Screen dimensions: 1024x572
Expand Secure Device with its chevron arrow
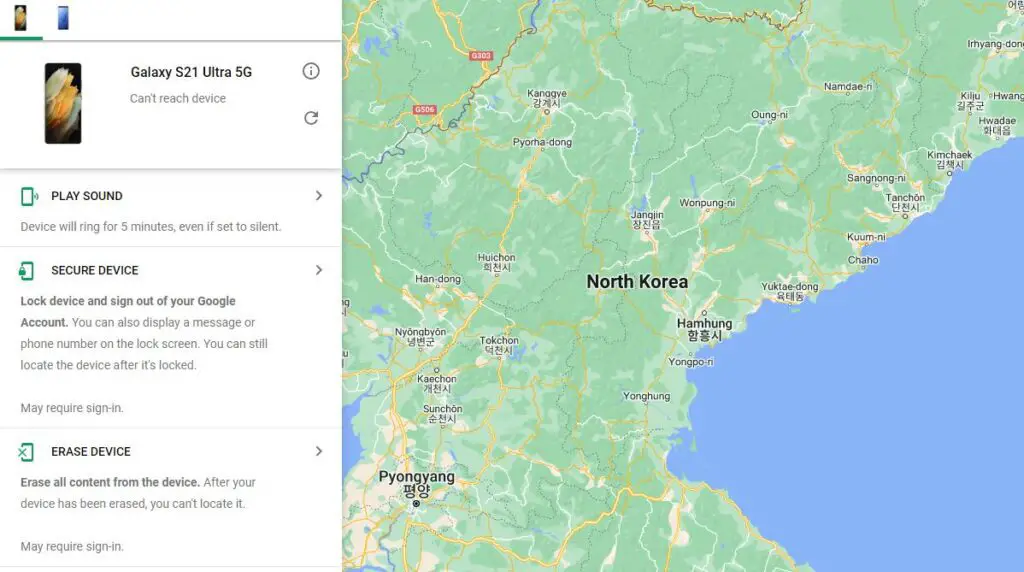click(x=319, y=270)
